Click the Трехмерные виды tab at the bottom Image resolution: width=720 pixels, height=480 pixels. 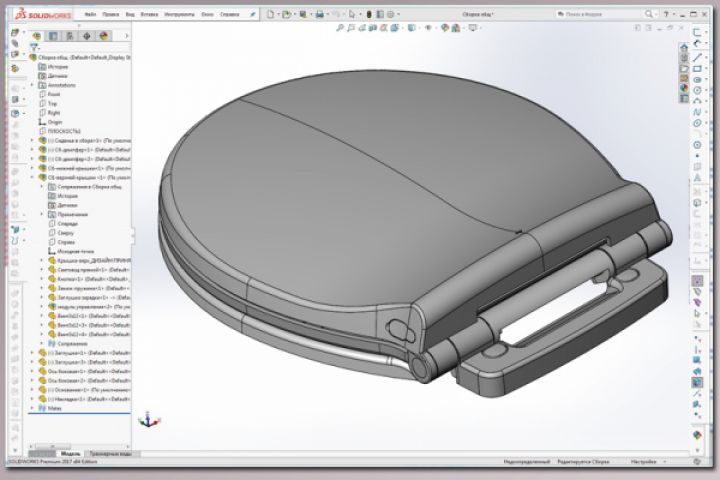point(110,454)
